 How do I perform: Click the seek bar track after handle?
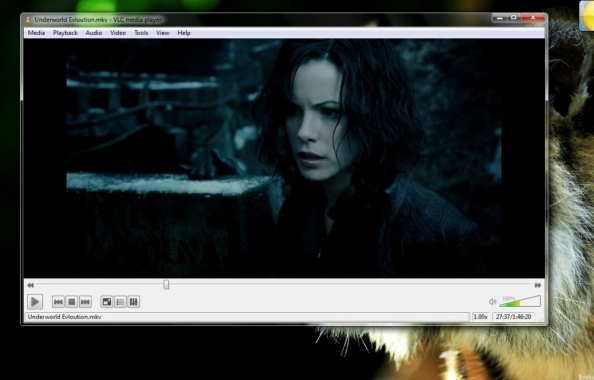(x=350, y=285)
